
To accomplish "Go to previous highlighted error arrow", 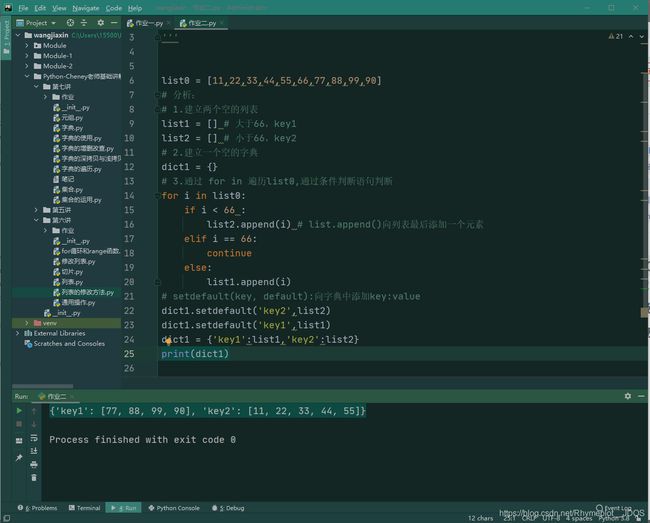I will click(x=631, y=36).
